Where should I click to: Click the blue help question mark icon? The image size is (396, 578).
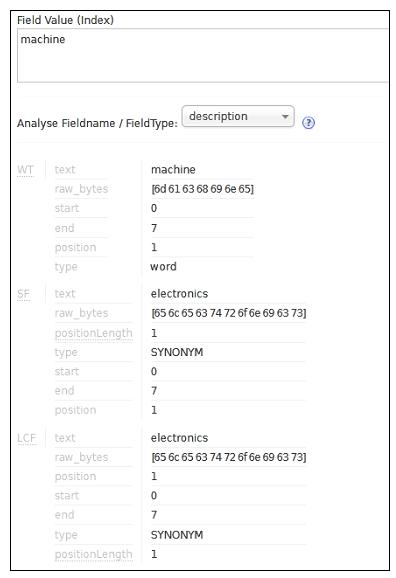308,123
